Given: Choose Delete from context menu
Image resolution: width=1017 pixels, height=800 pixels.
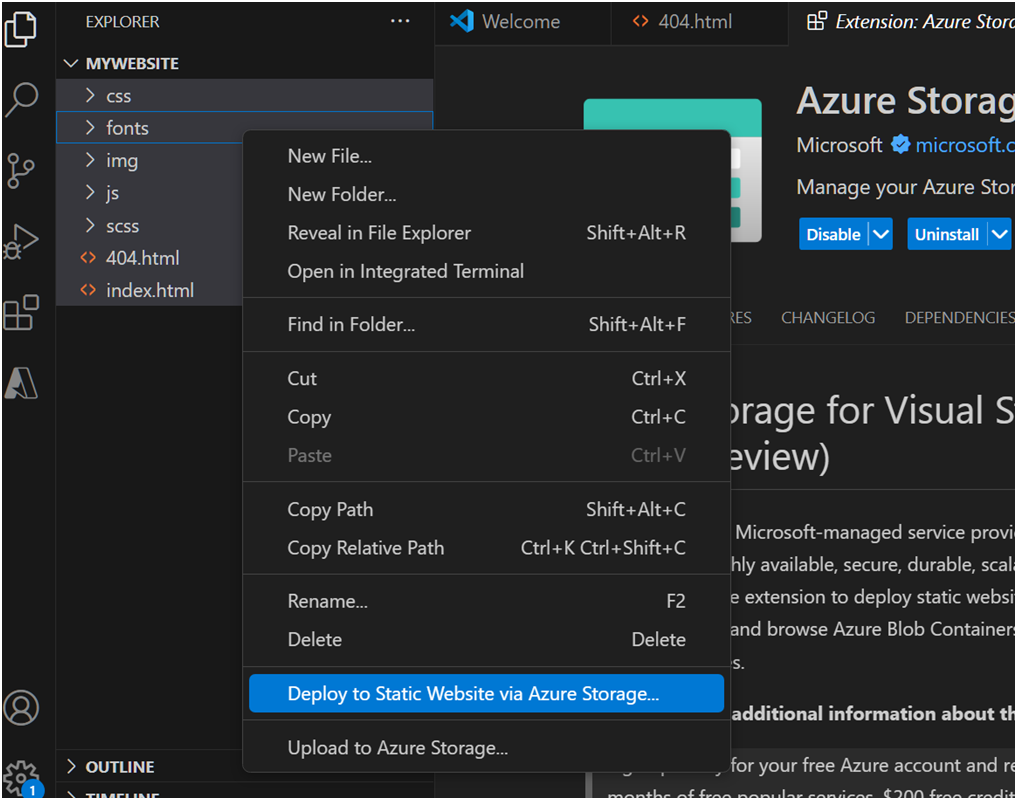Looking at the screenshot, I should 486,640.
